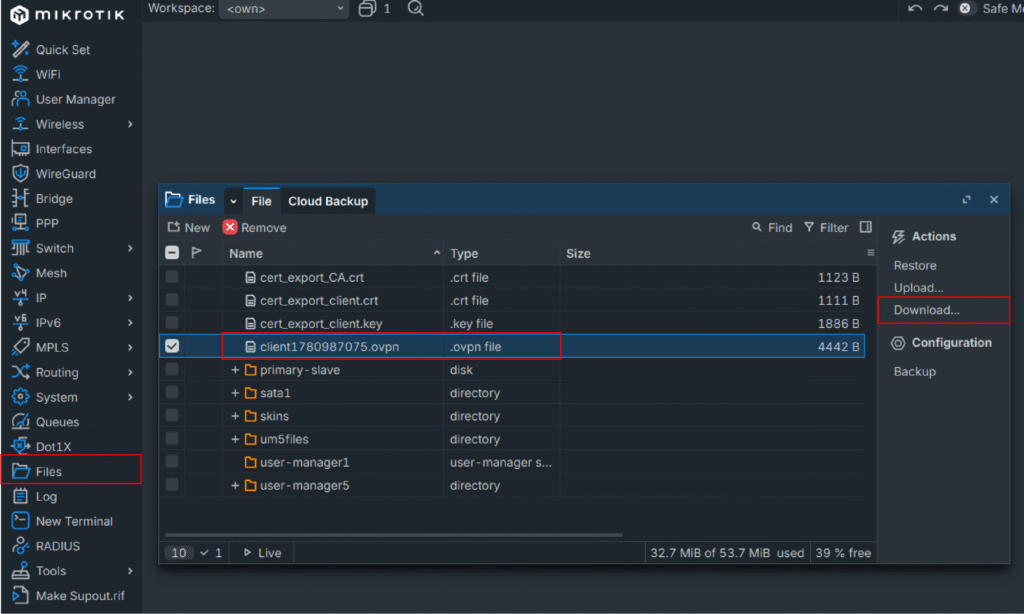Viewport: 1024px width, 614px height.
Task: Click the Remove button
Action: click(255, 227)
